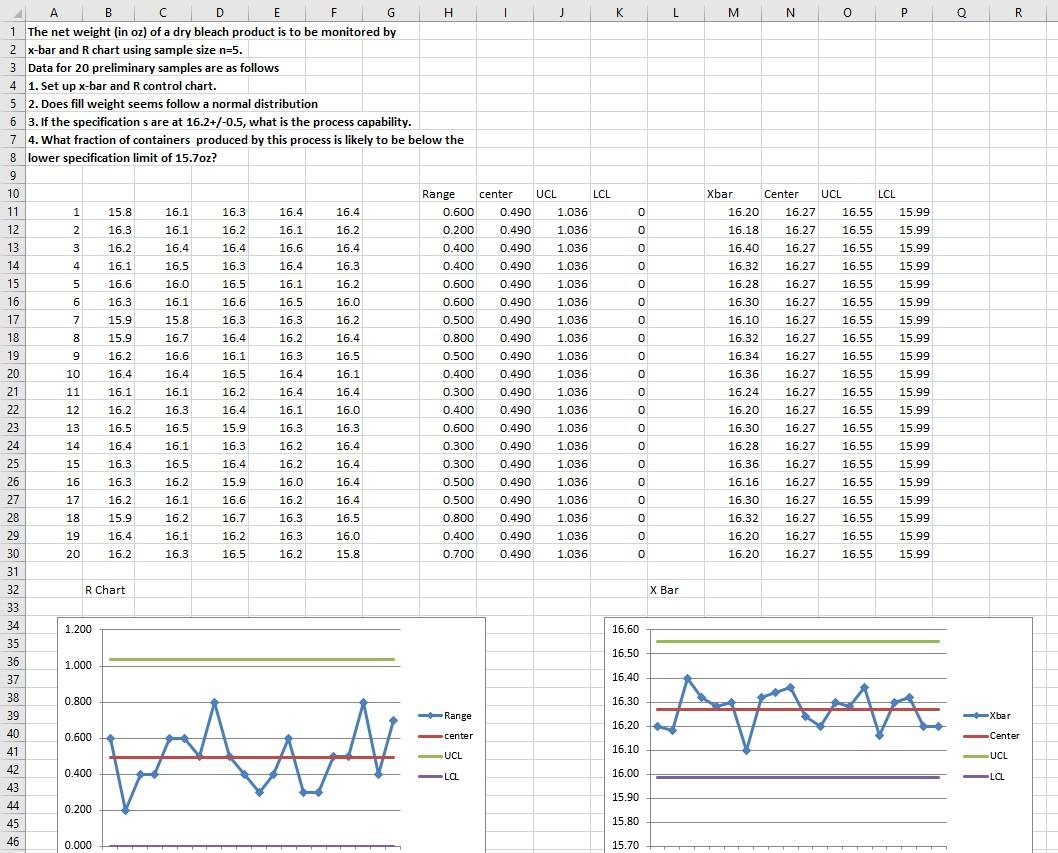Select the LCL legend entry in R chart
The width and height of the screenshot is (1058, 853).
pyautogui.click(x=439, y=776)
